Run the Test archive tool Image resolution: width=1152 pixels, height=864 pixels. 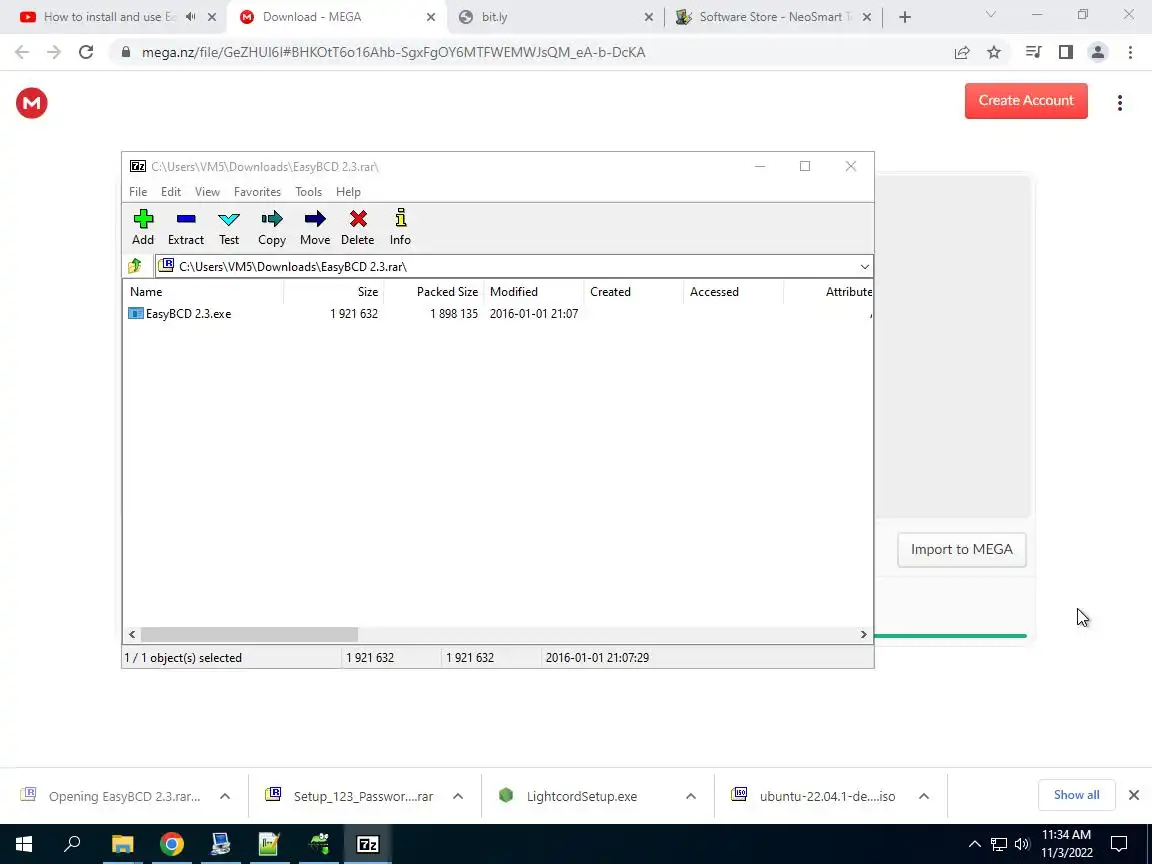[228, 227]
